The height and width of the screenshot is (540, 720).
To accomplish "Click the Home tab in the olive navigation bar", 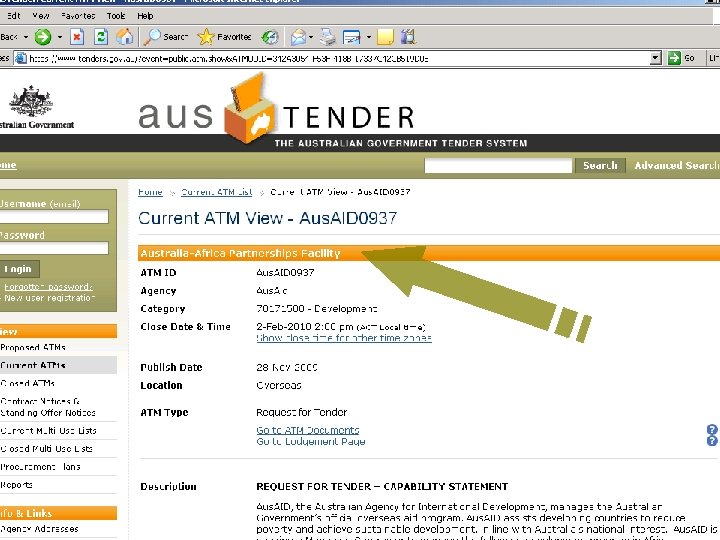I will point(8,165).
